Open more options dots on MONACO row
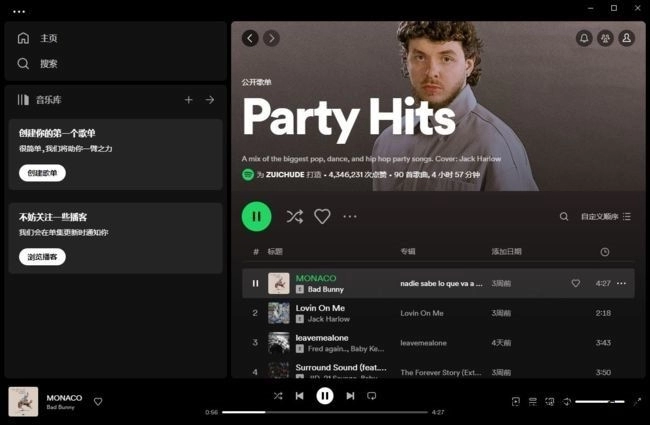 [621, 283]
